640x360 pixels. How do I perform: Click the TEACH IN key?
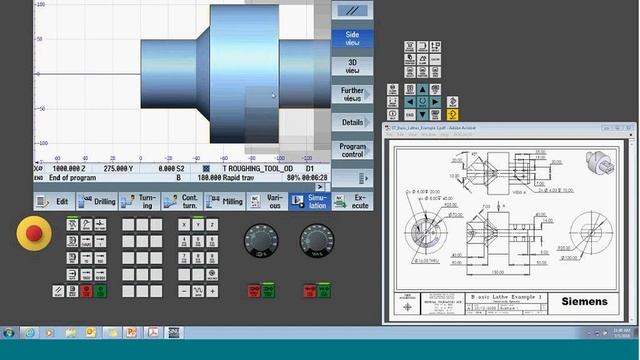(x=72, y=241)
